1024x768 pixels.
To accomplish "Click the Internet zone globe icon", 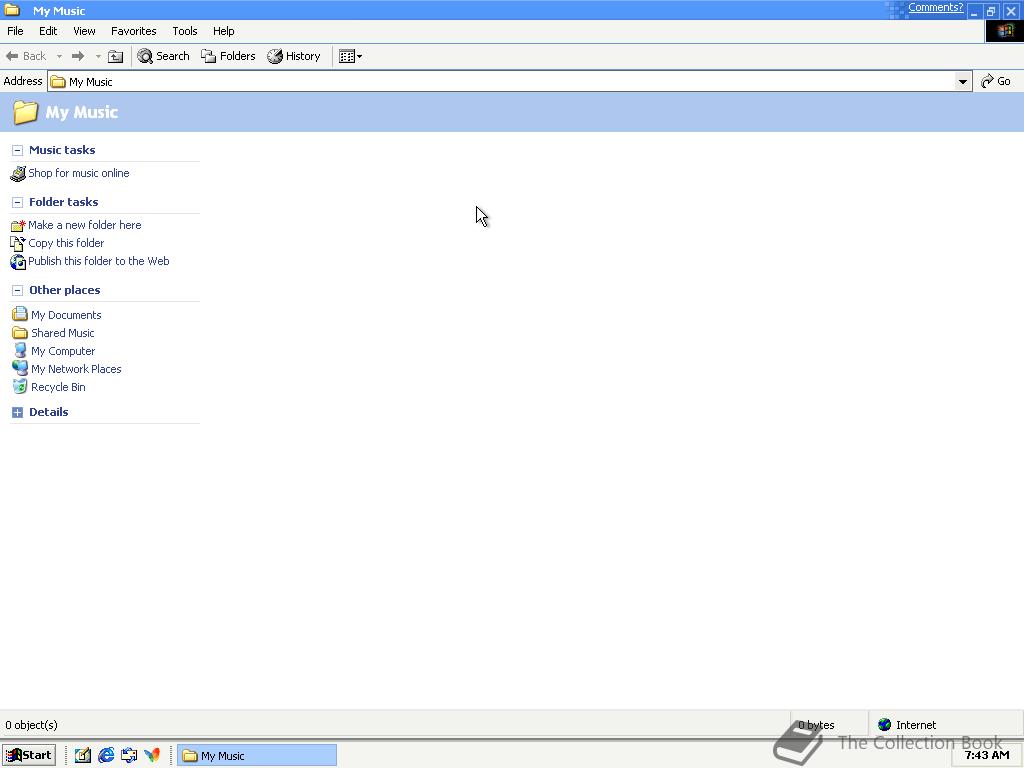I will 884,725.
